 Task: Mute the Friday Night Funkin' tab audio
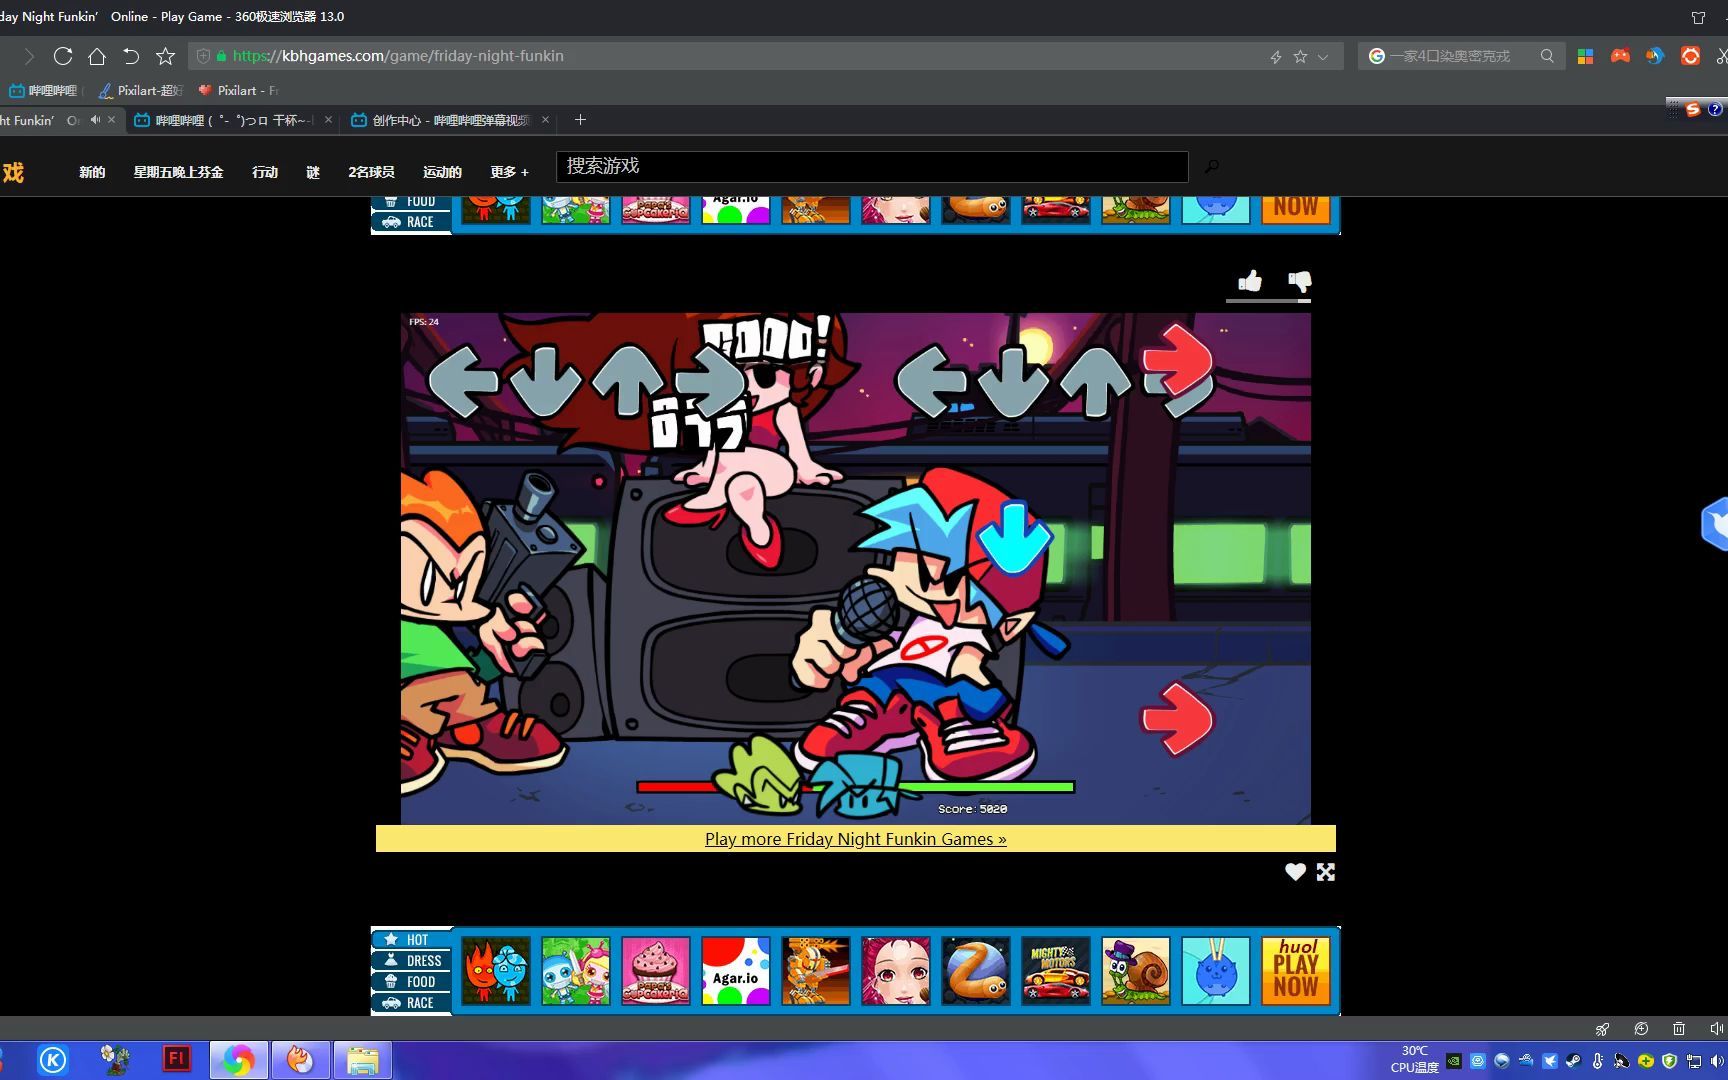pyautogui.click(x=95, y=120)
